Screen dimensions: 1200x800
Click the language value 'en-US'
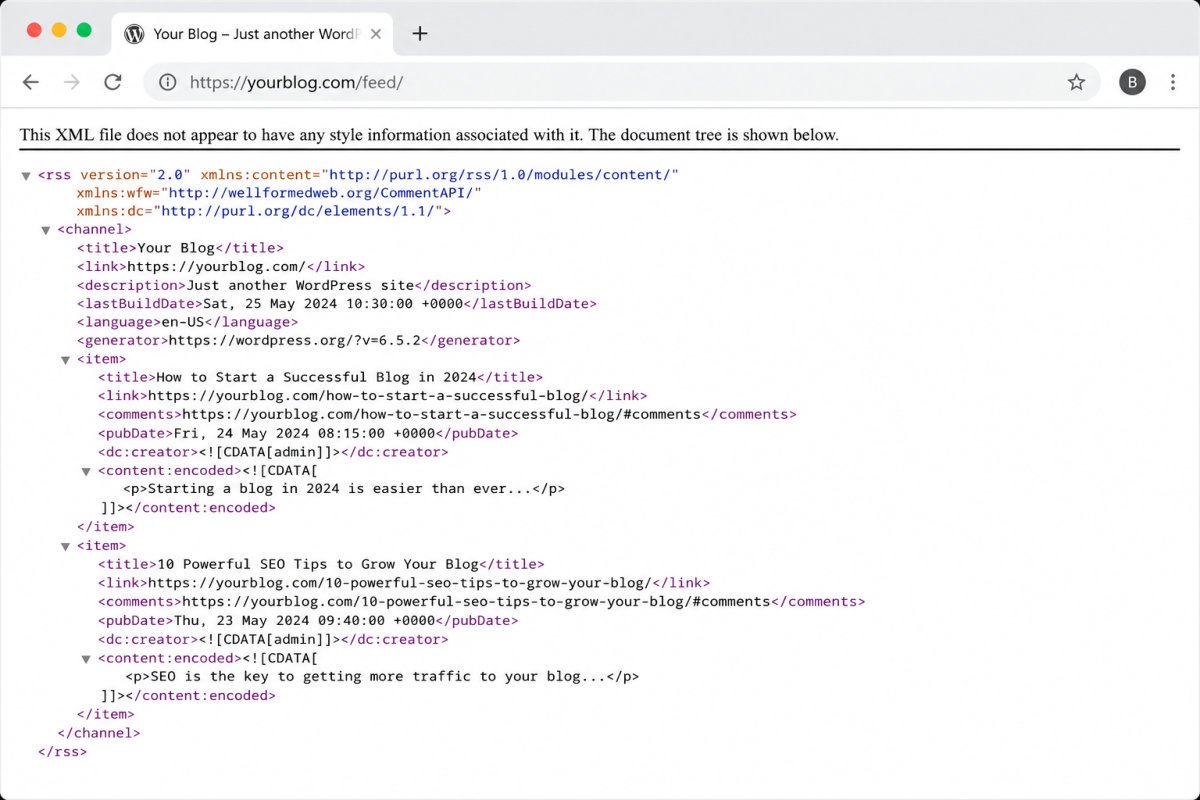(182, 322)
